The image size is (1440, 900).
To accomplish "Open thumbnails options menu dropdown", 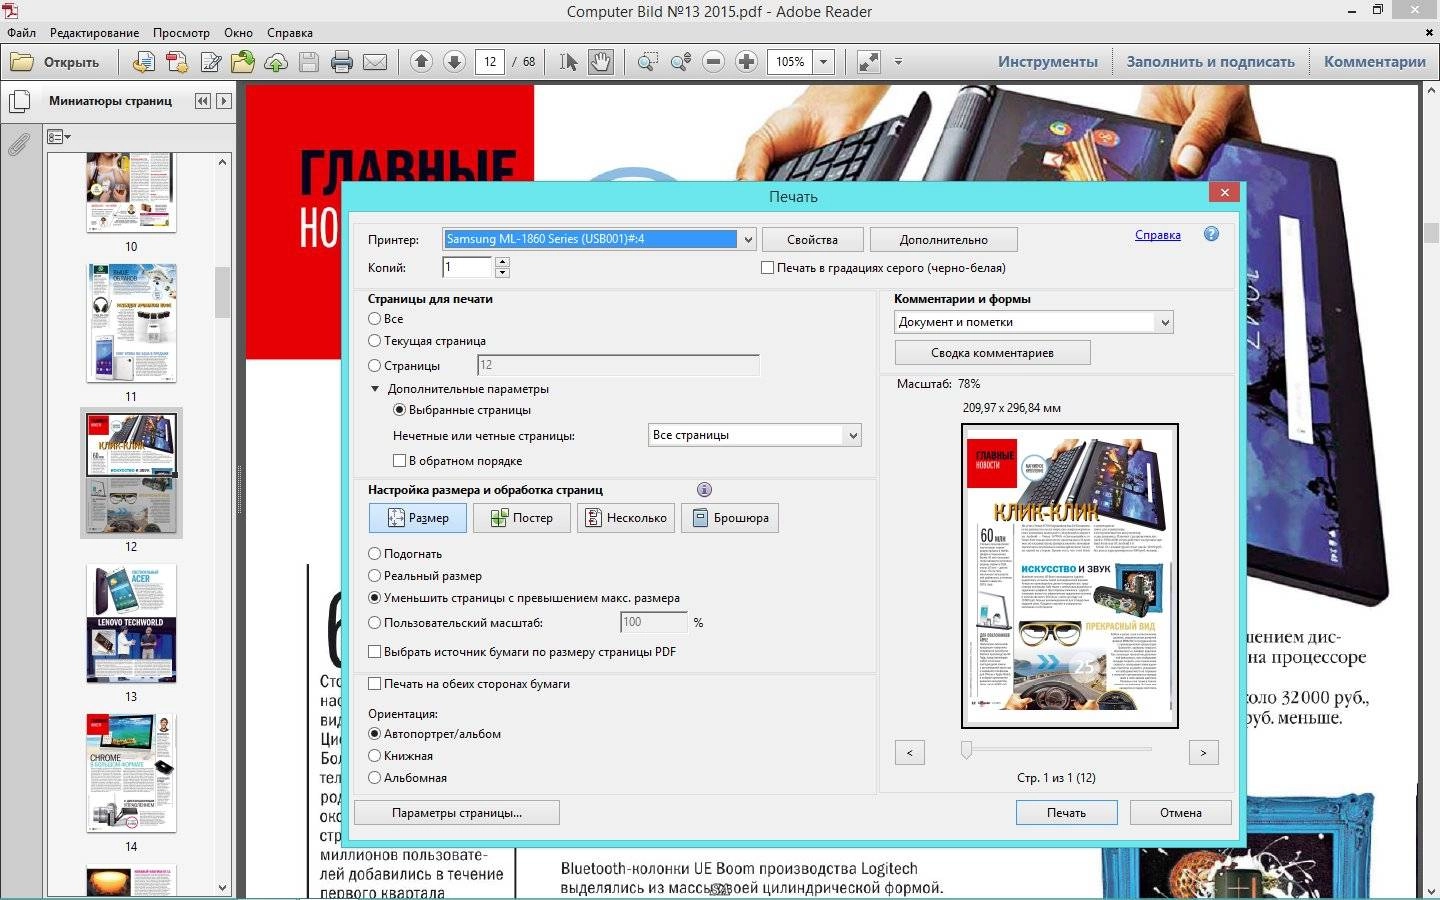I will coord(59,137).
